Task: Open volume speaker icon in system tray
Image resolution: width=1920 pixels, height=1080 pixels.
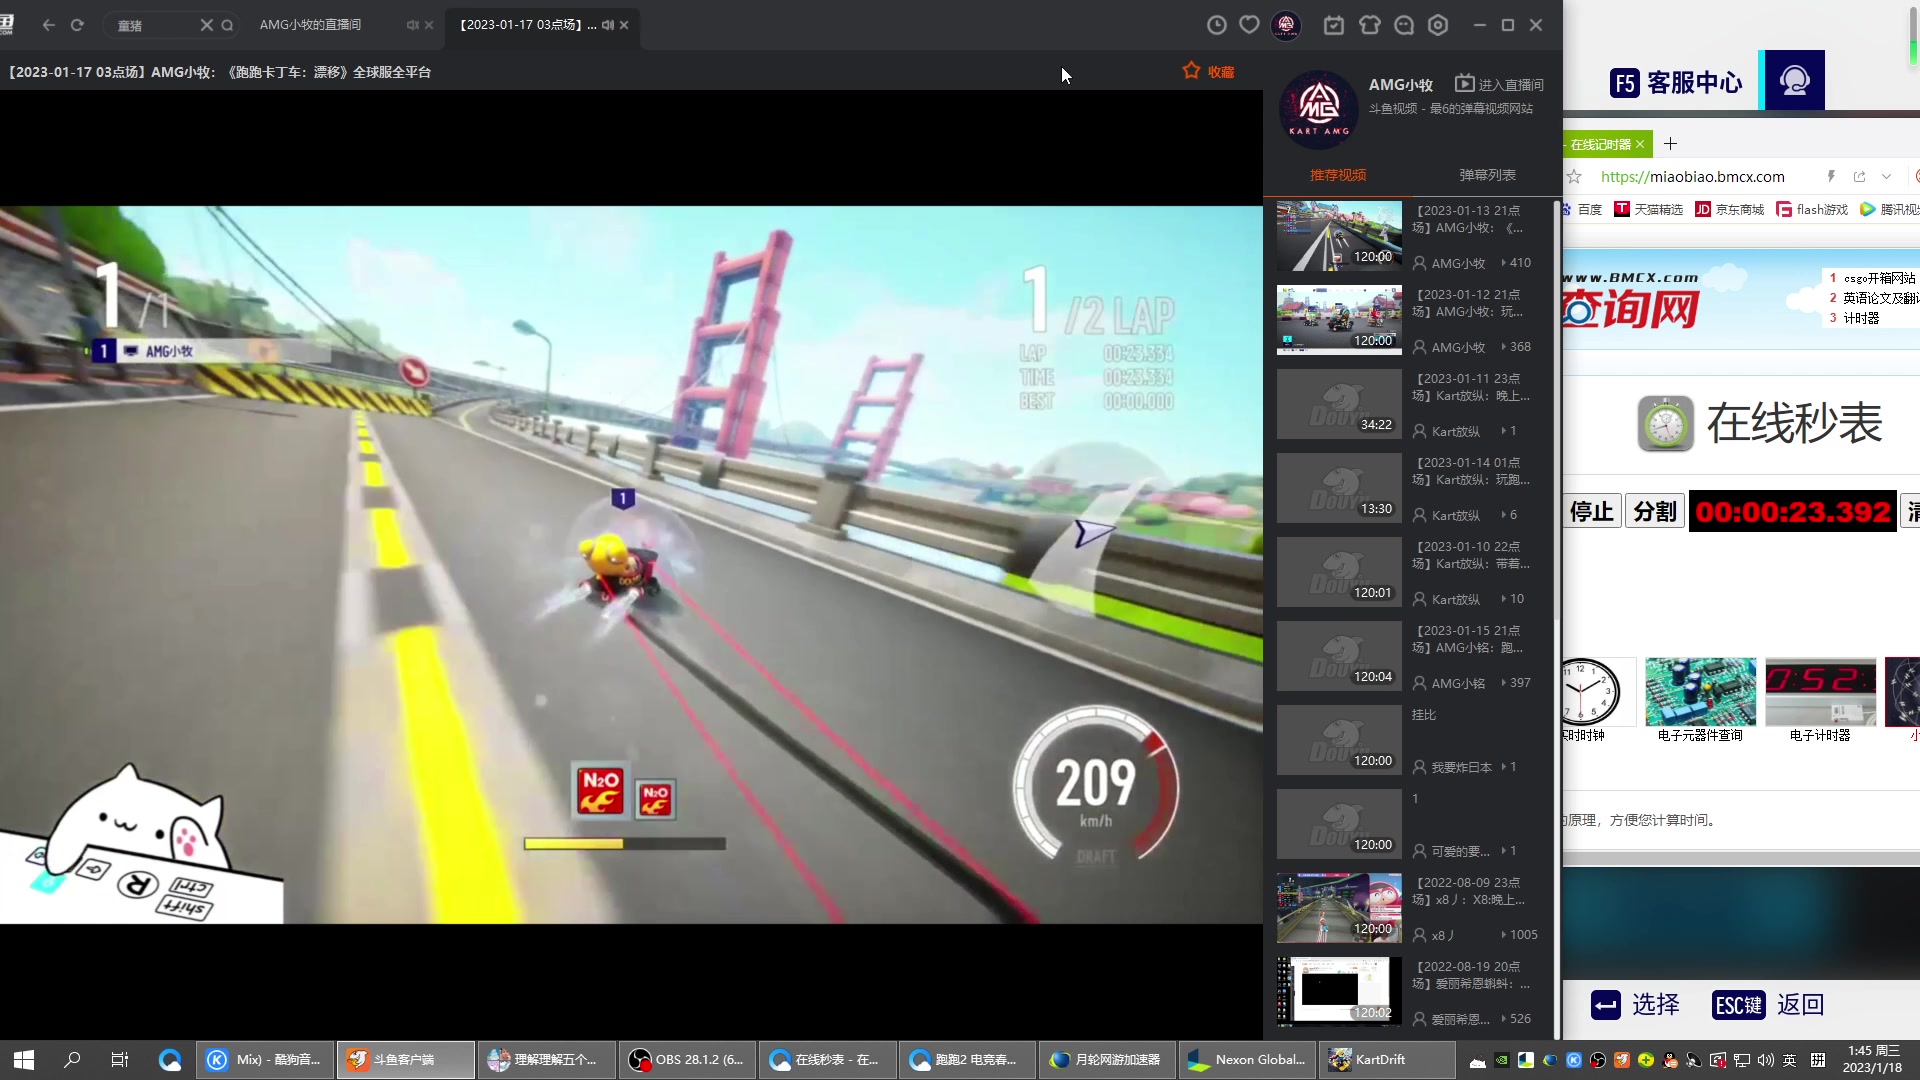Action: [x=1765, y=1060]
